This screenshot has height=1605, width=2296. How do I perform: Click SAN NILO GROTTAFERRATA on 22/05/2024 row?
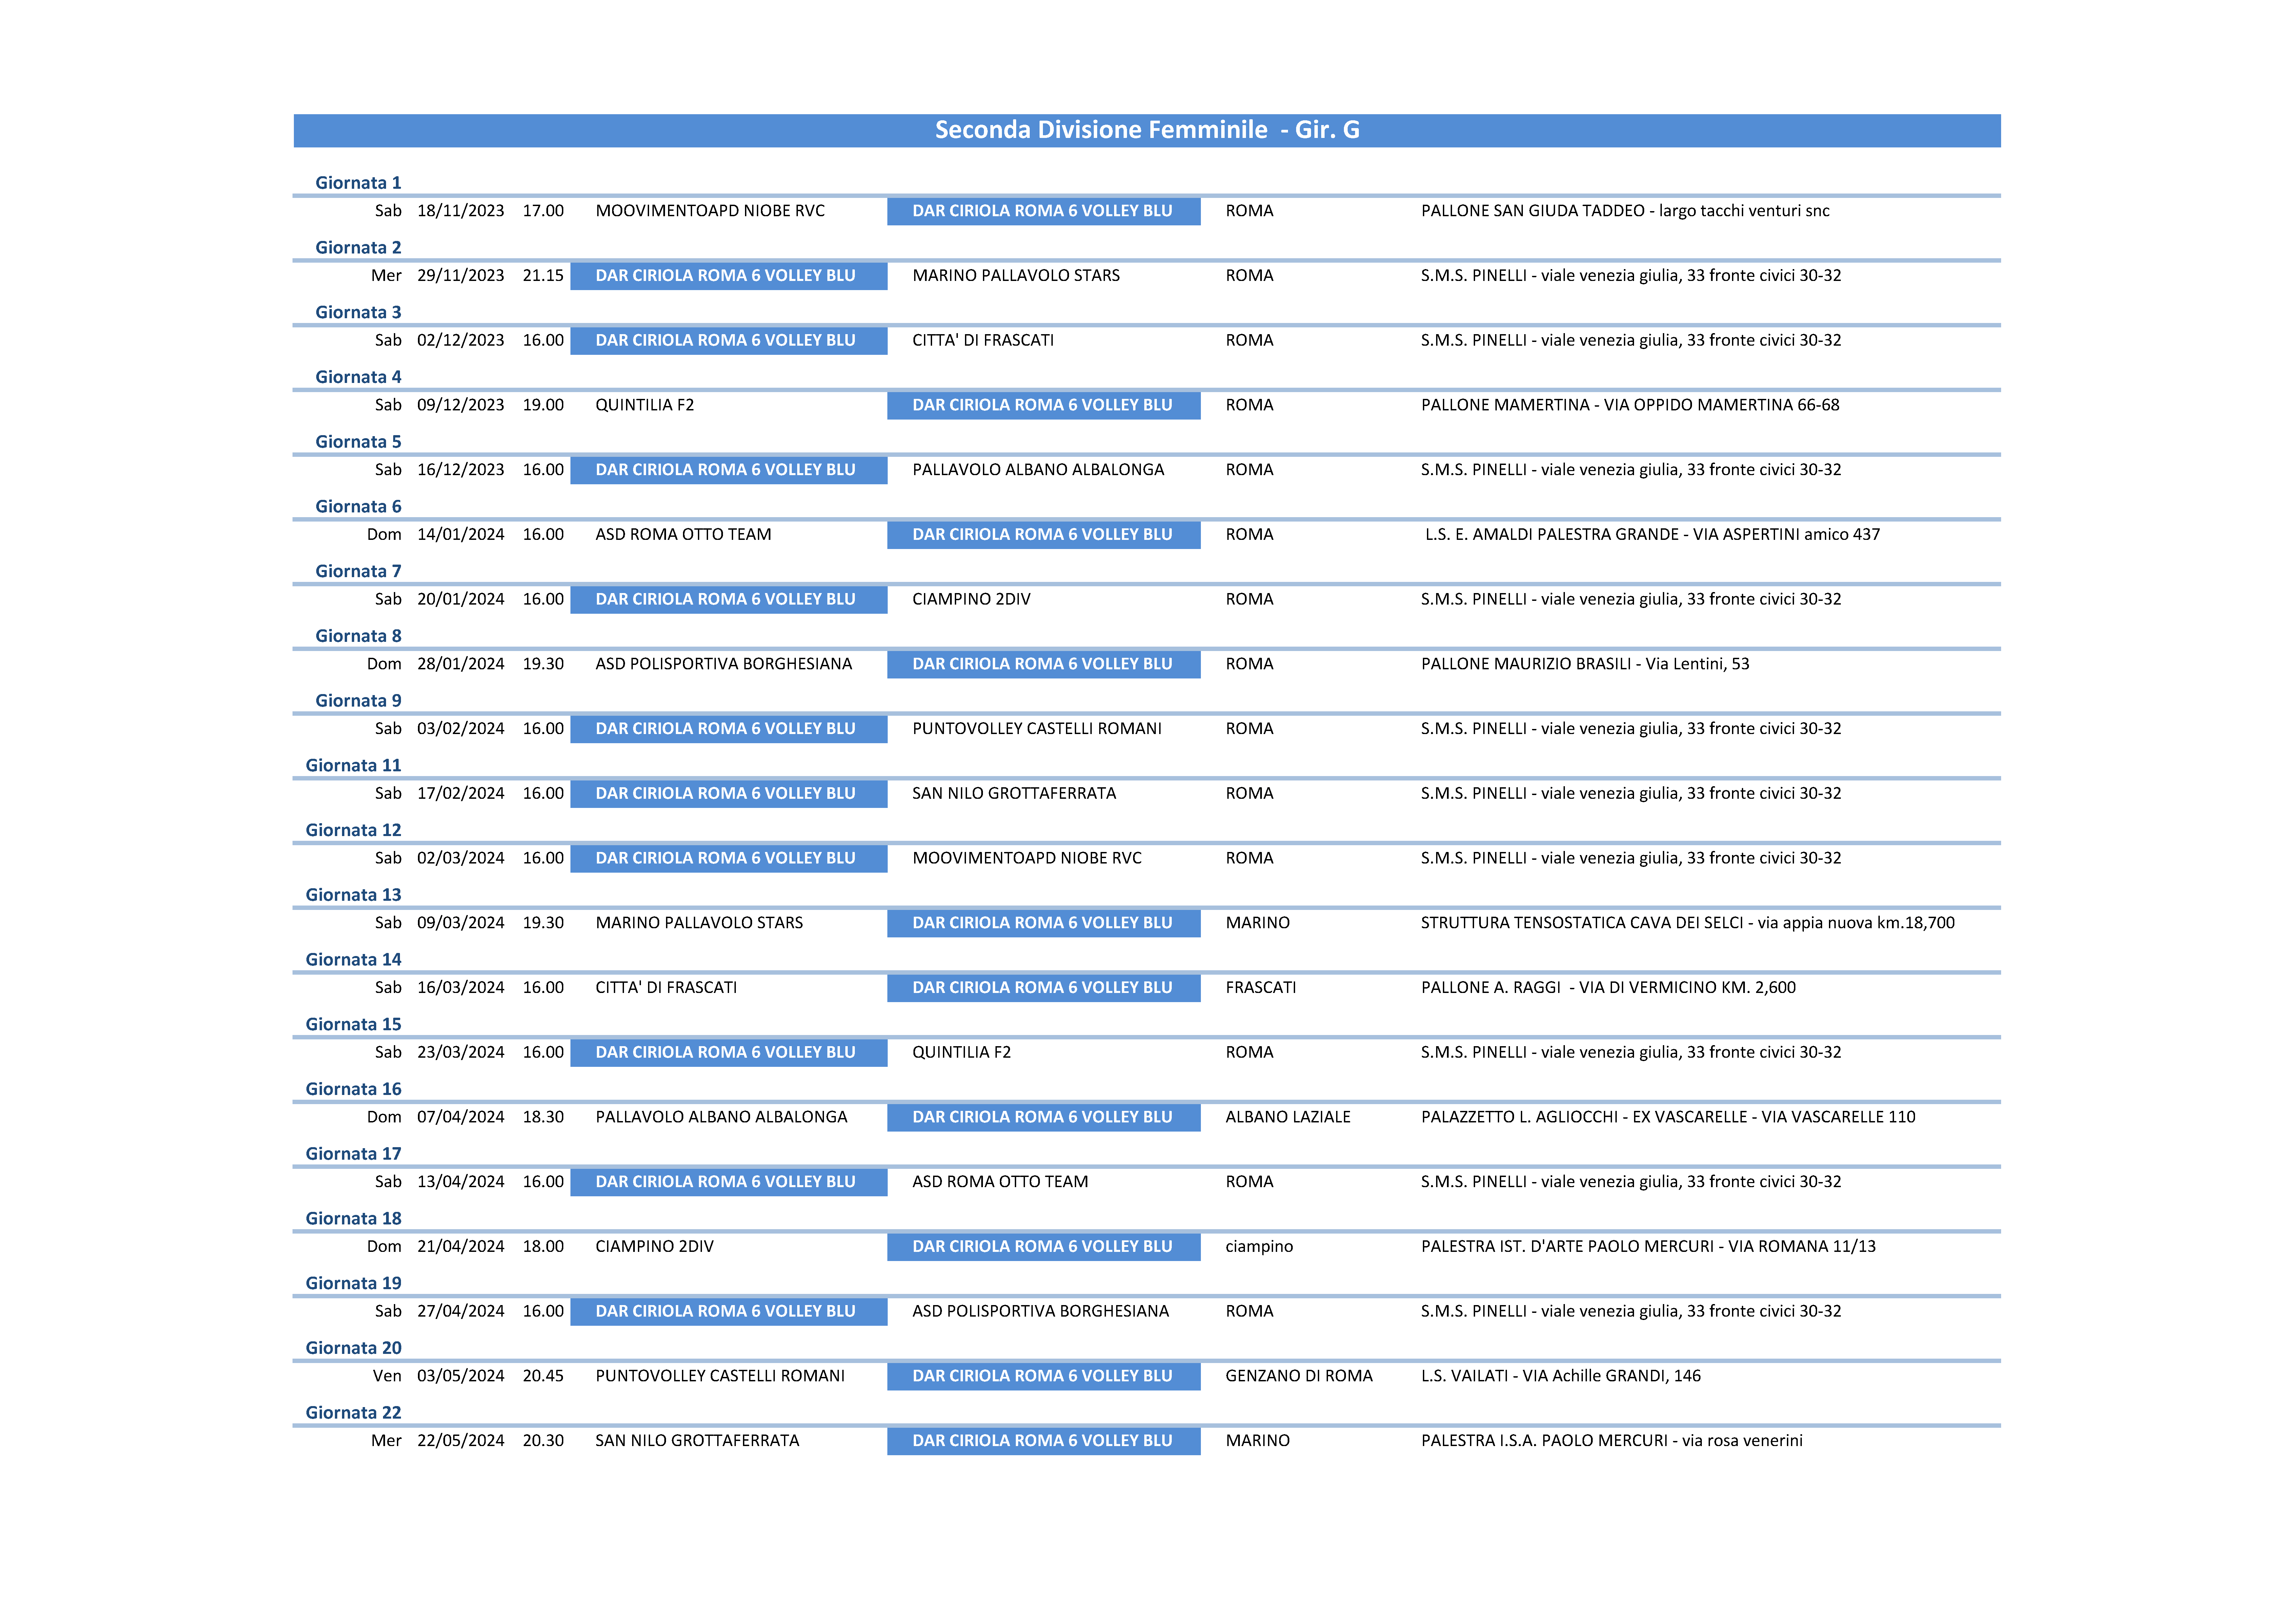click(697, 1441)
